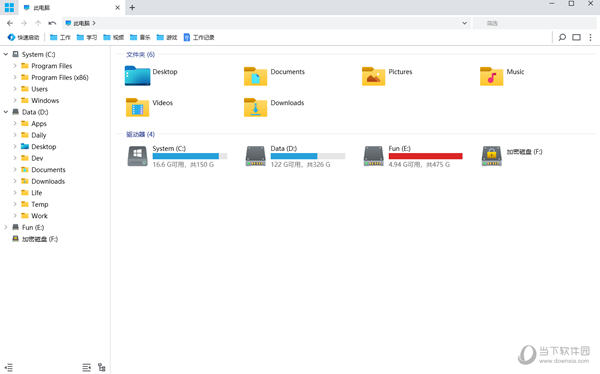Image resolution: width=600 pixels, height=374 pixels.
Task: Click the Data (D:) usage bar
Action: [308, 156]
